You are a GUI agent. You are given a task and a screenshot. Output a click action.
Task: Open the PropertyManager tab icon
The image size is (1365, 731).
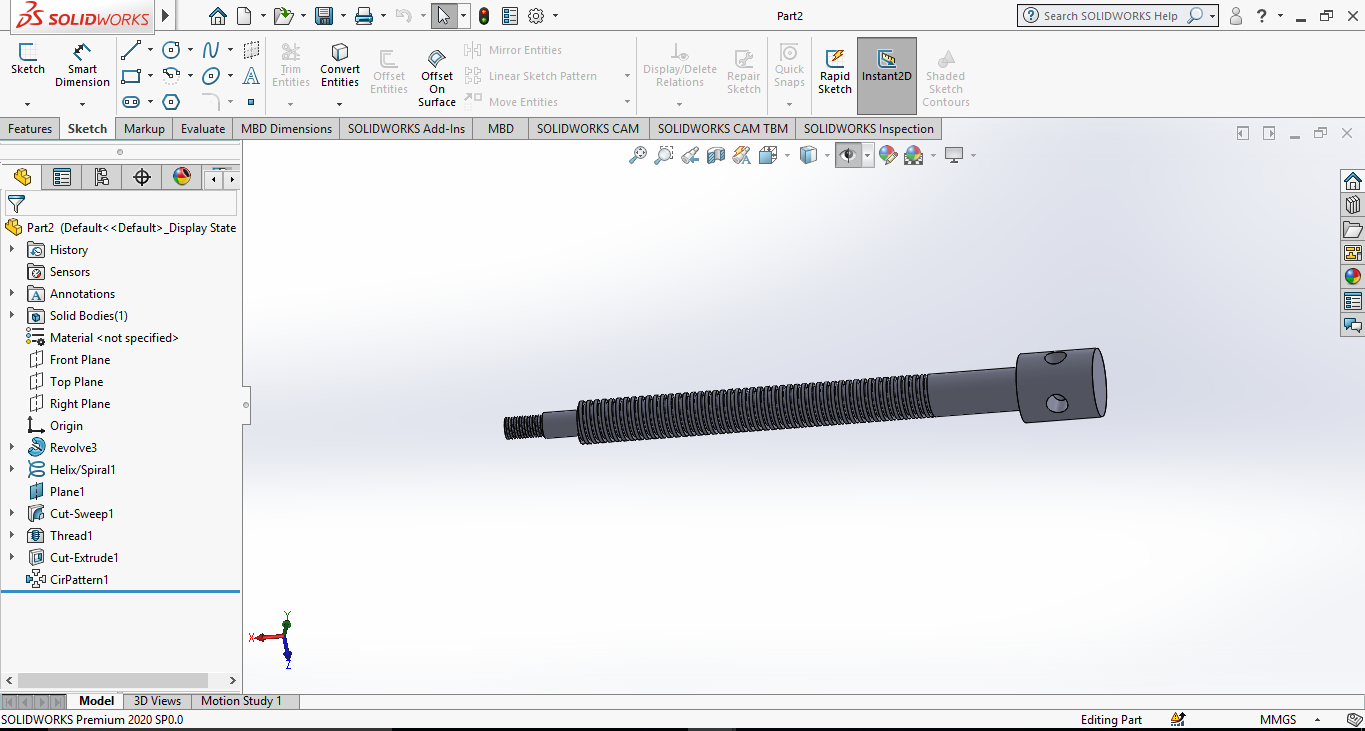pos(62,177)
